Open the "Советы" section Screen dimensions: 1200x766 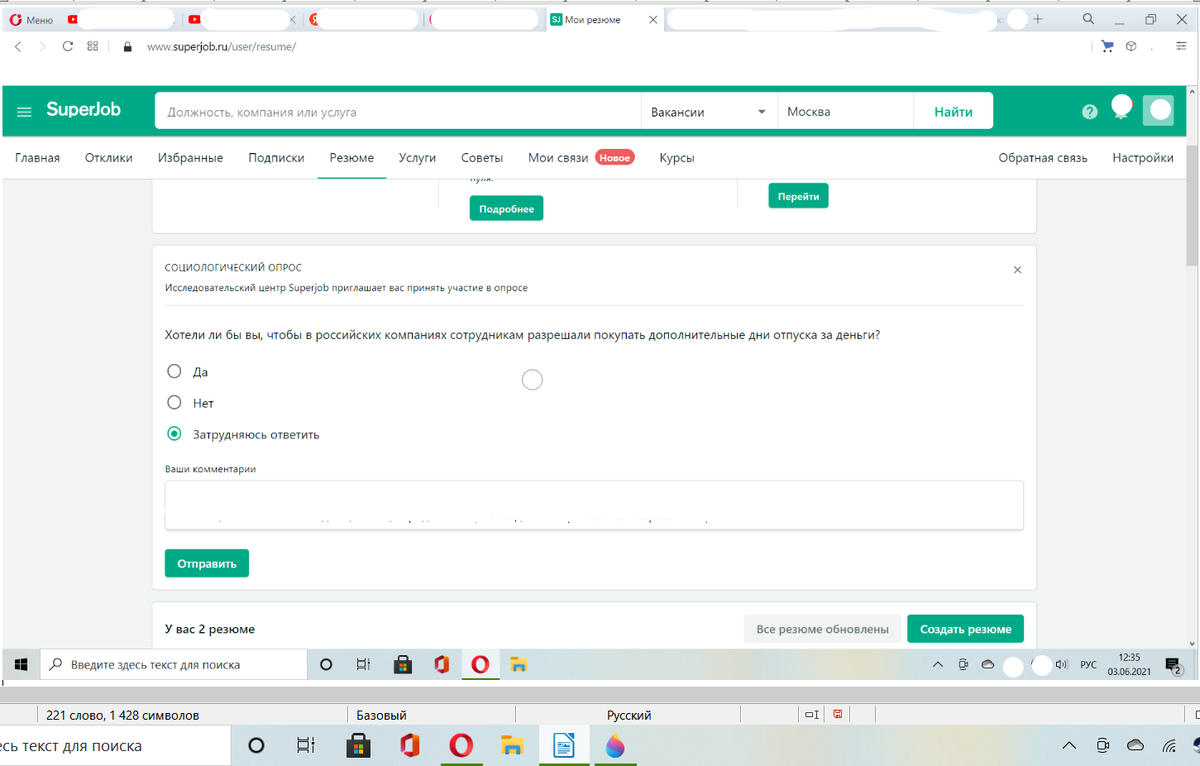click(482, 158)
